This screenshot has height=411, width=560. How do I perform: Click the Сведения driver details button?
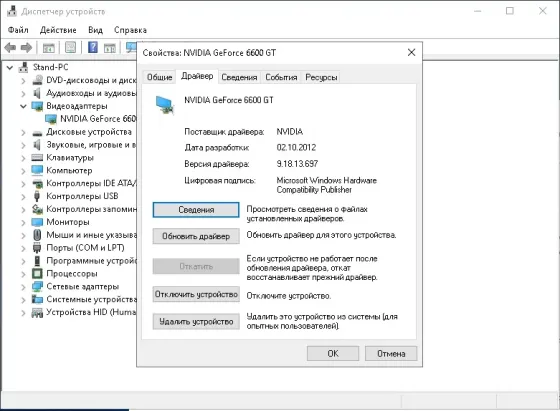[196, 210]
